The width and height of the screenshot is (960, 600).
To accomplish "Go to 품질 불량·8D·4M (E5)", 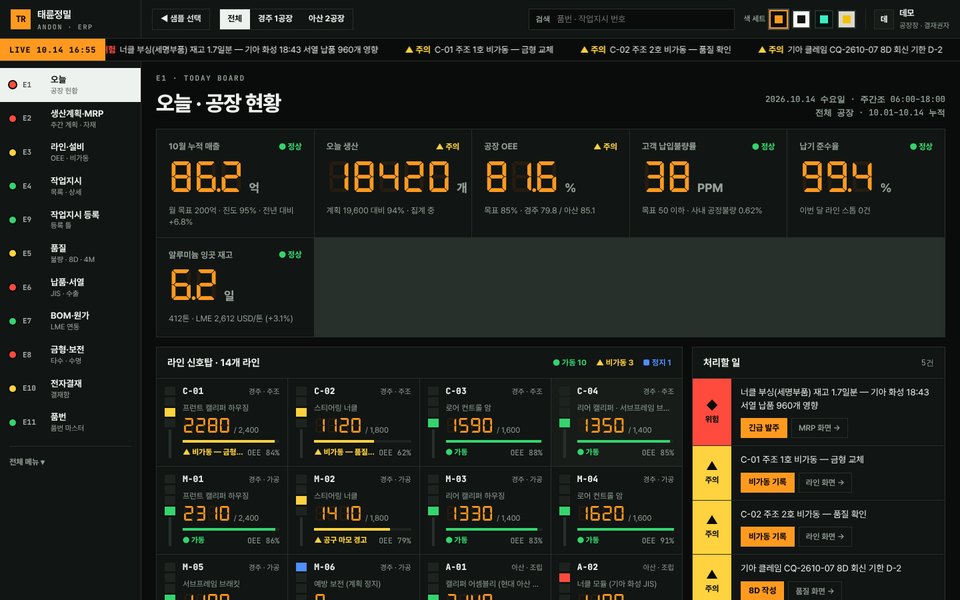I will (x=70, y=253).
